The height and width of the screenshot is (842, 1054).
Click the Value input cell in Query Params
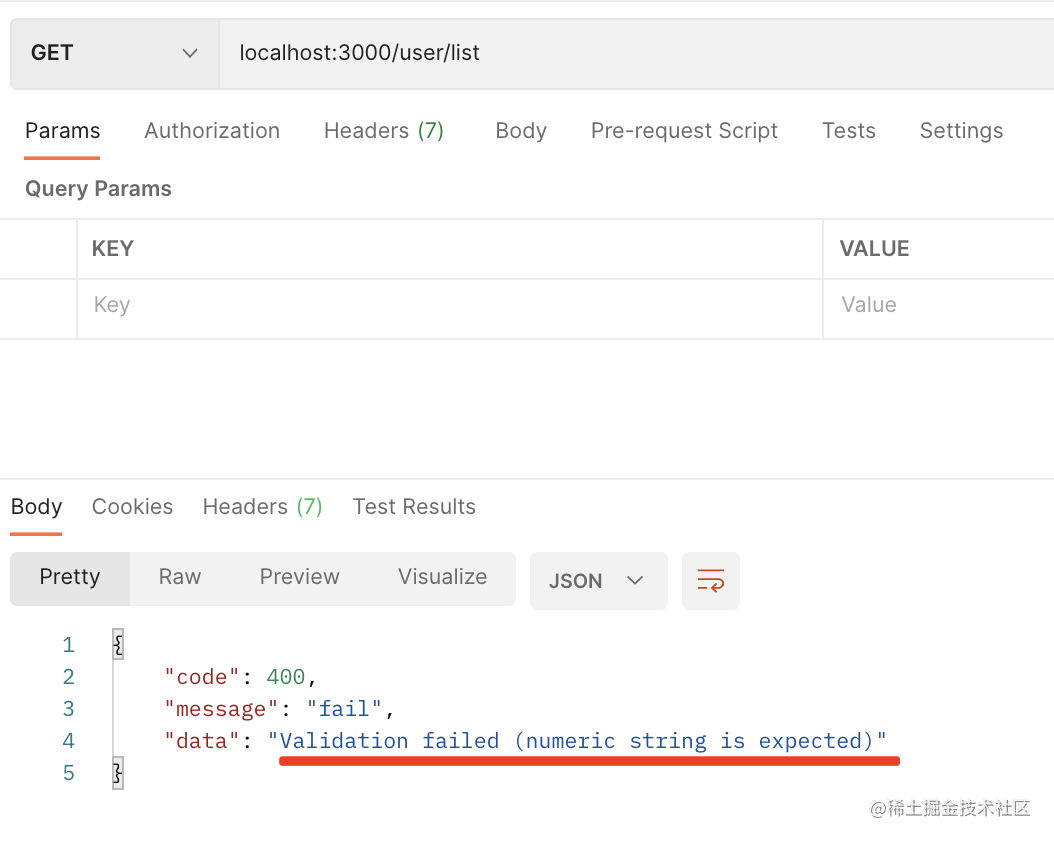tap(936, 305)
